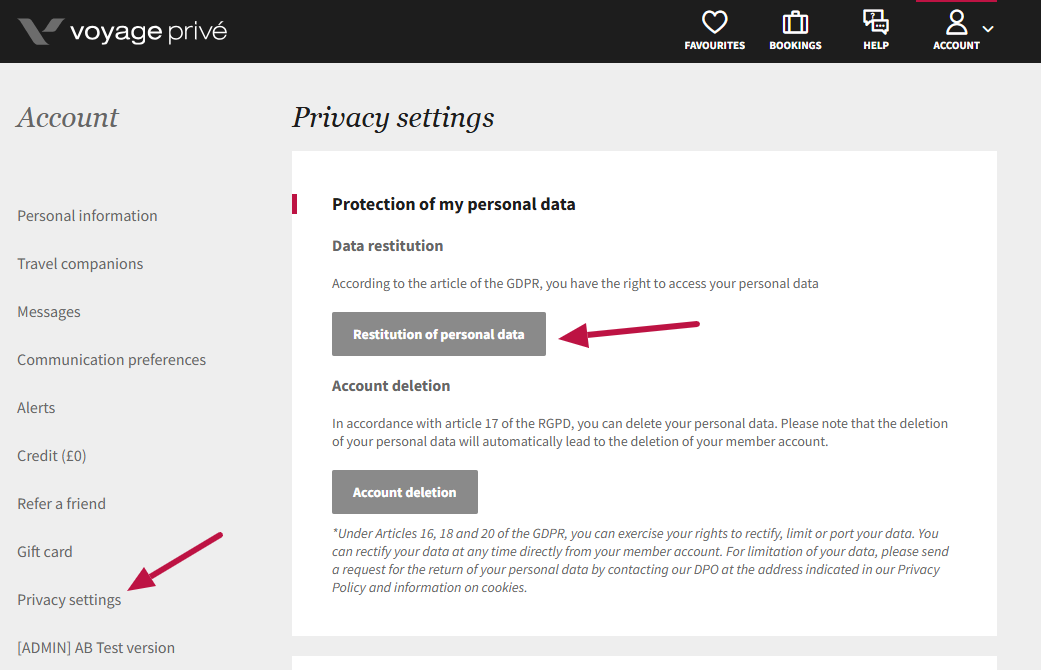Click the Help chat icon
The height and width of the screenshot is (670, 1041).
pos(875,23)
